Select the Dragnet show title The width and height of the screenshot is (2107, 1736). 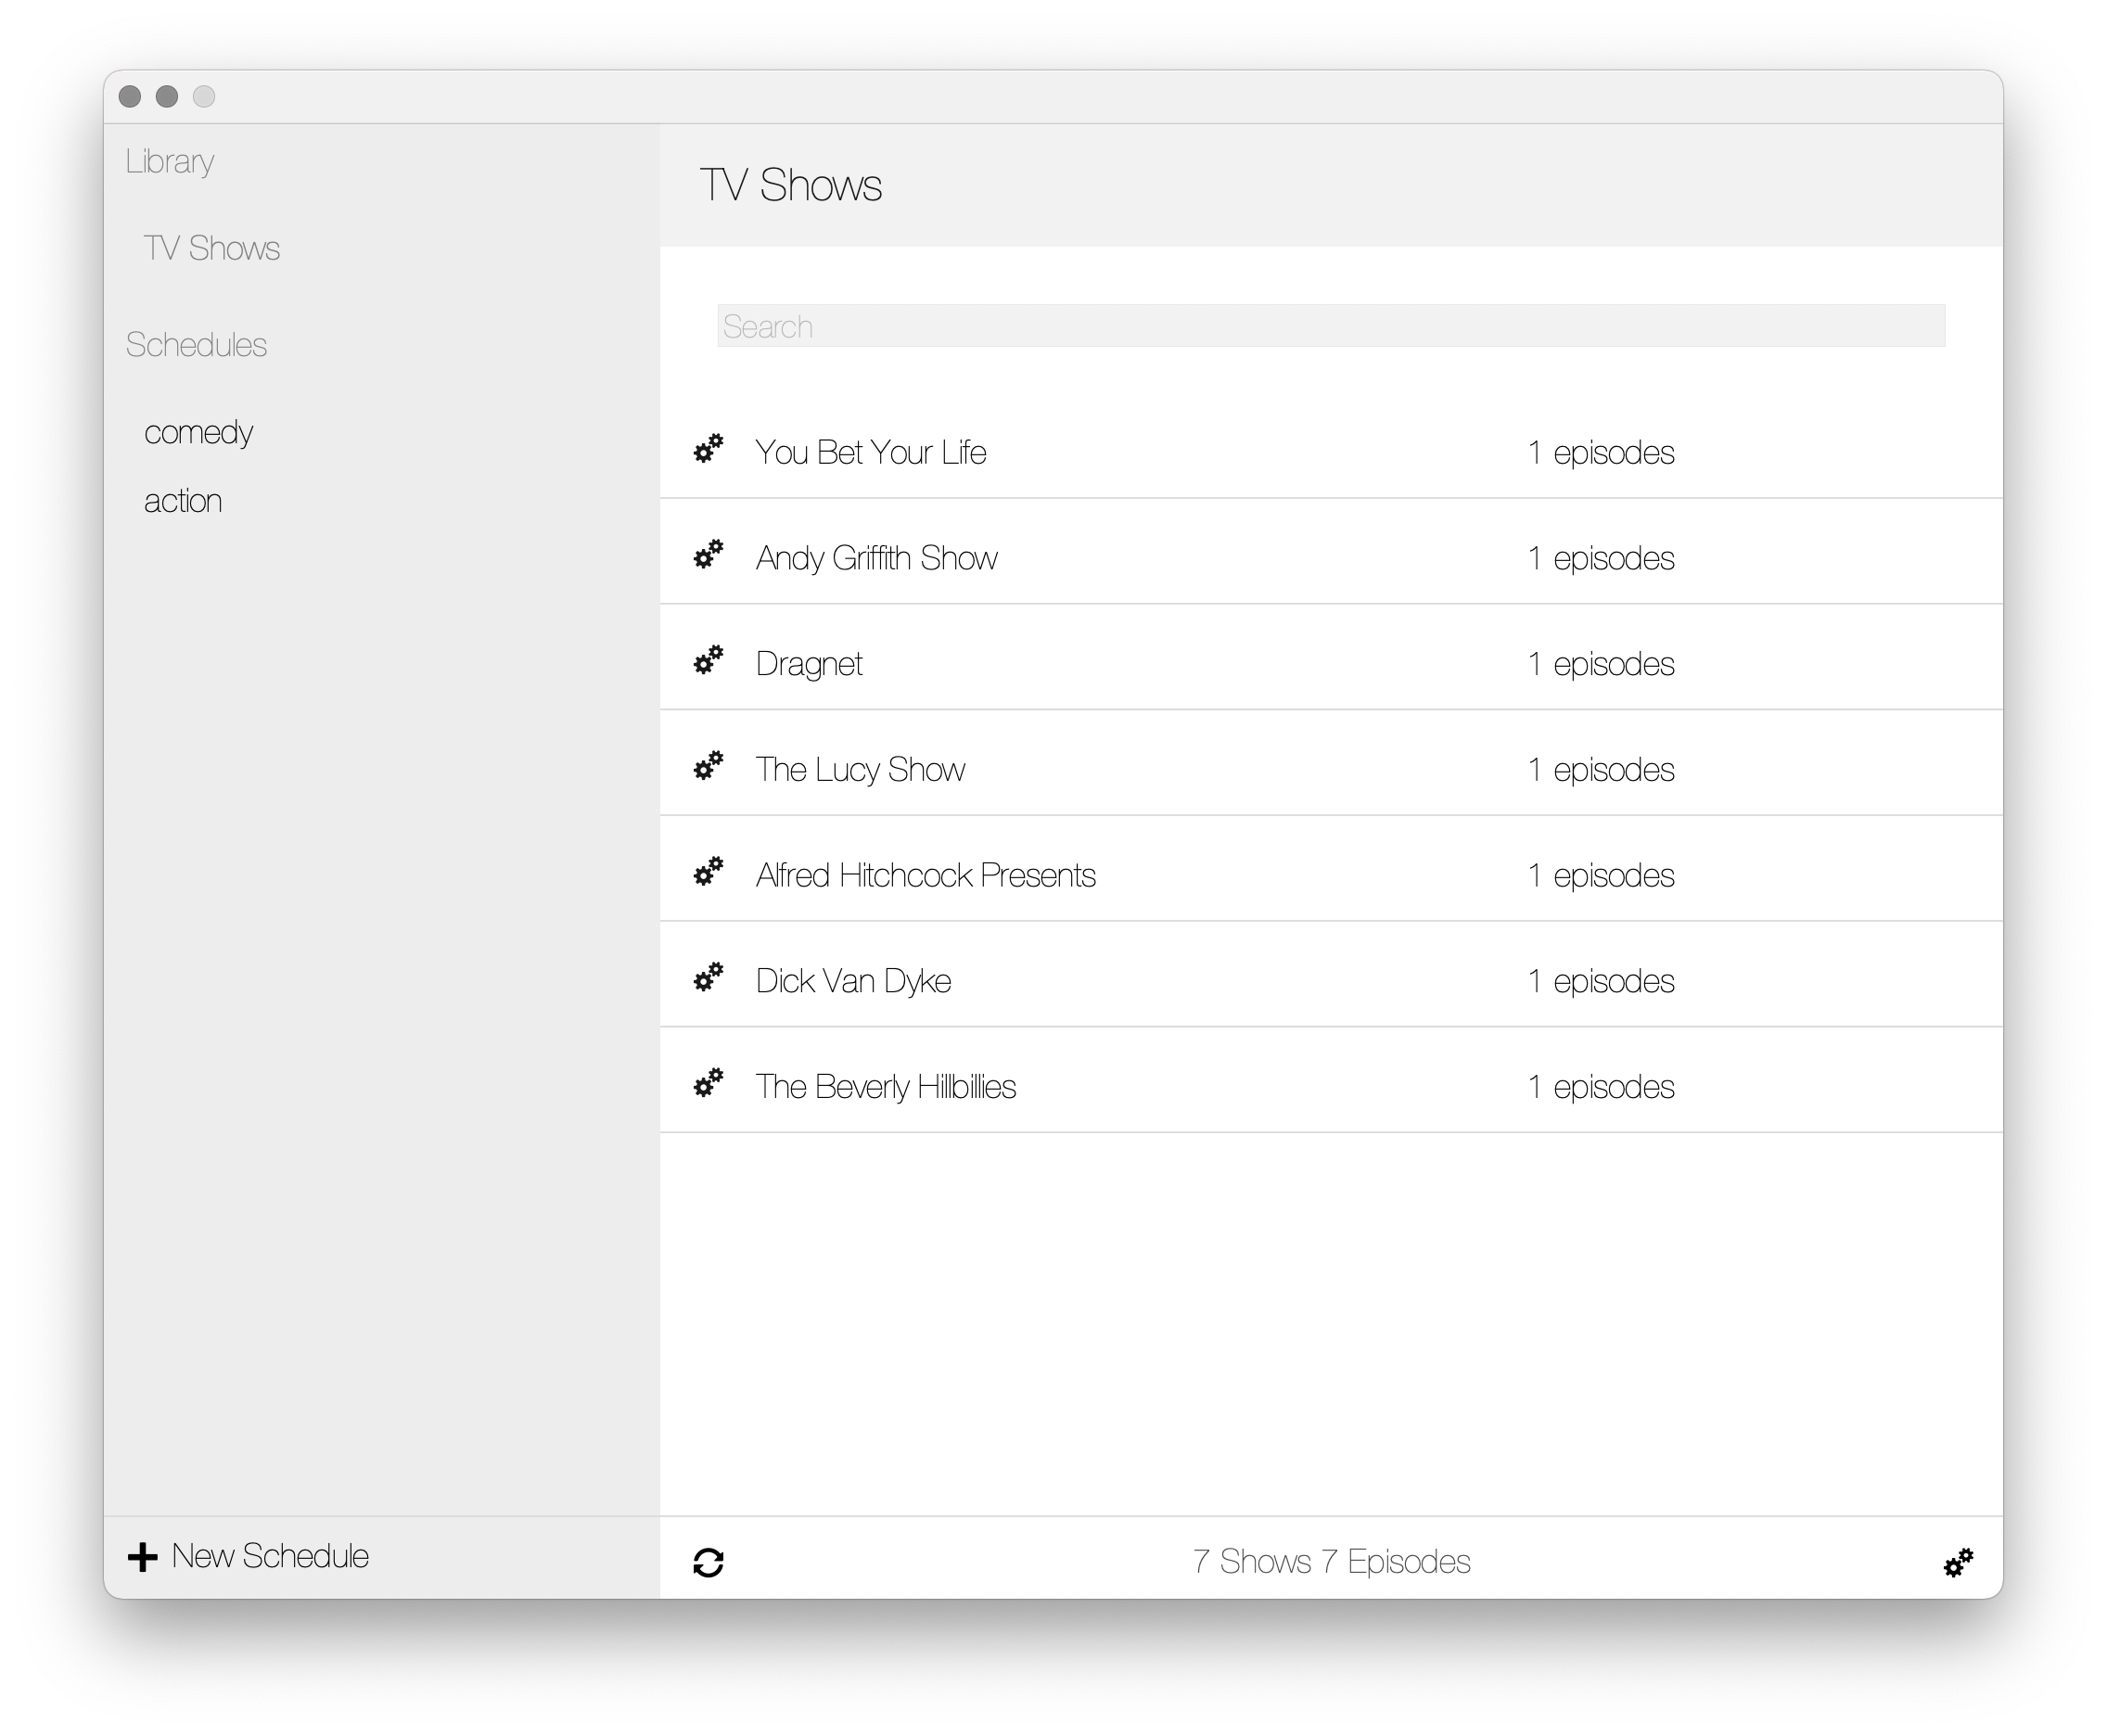coord(808,664)
